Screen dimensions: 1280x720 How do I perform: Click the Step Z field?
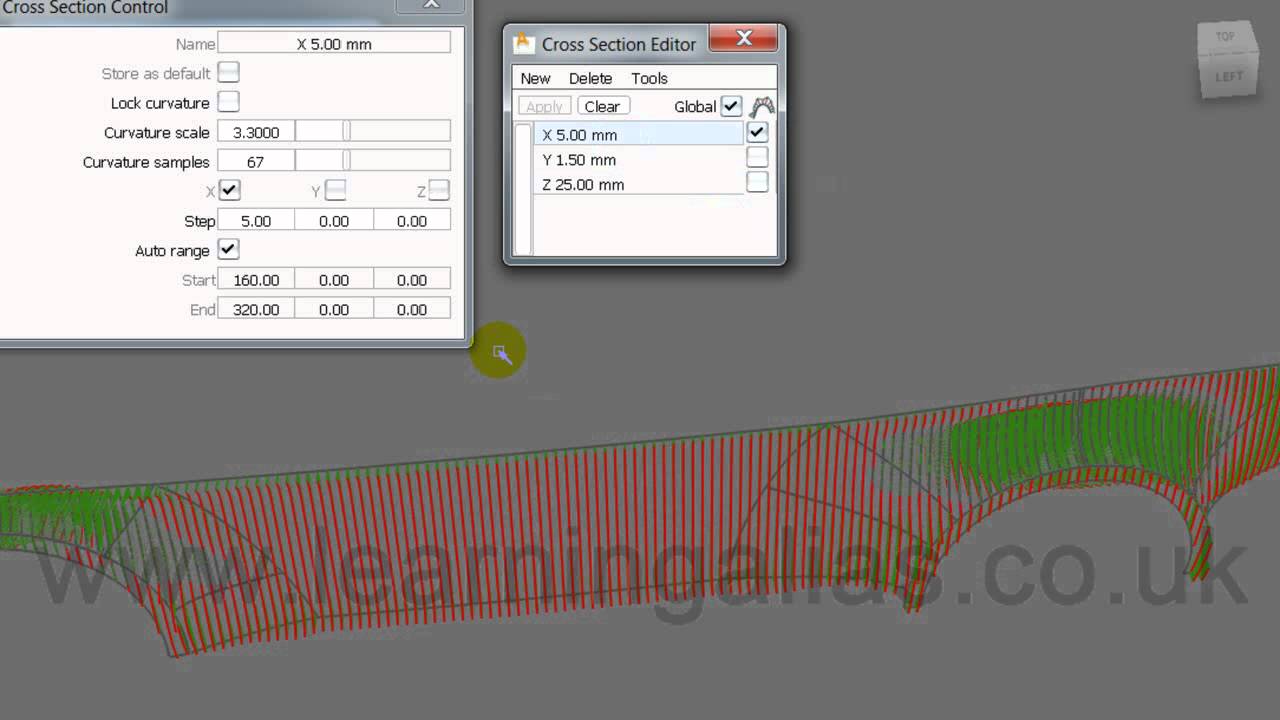click(412, 221)
